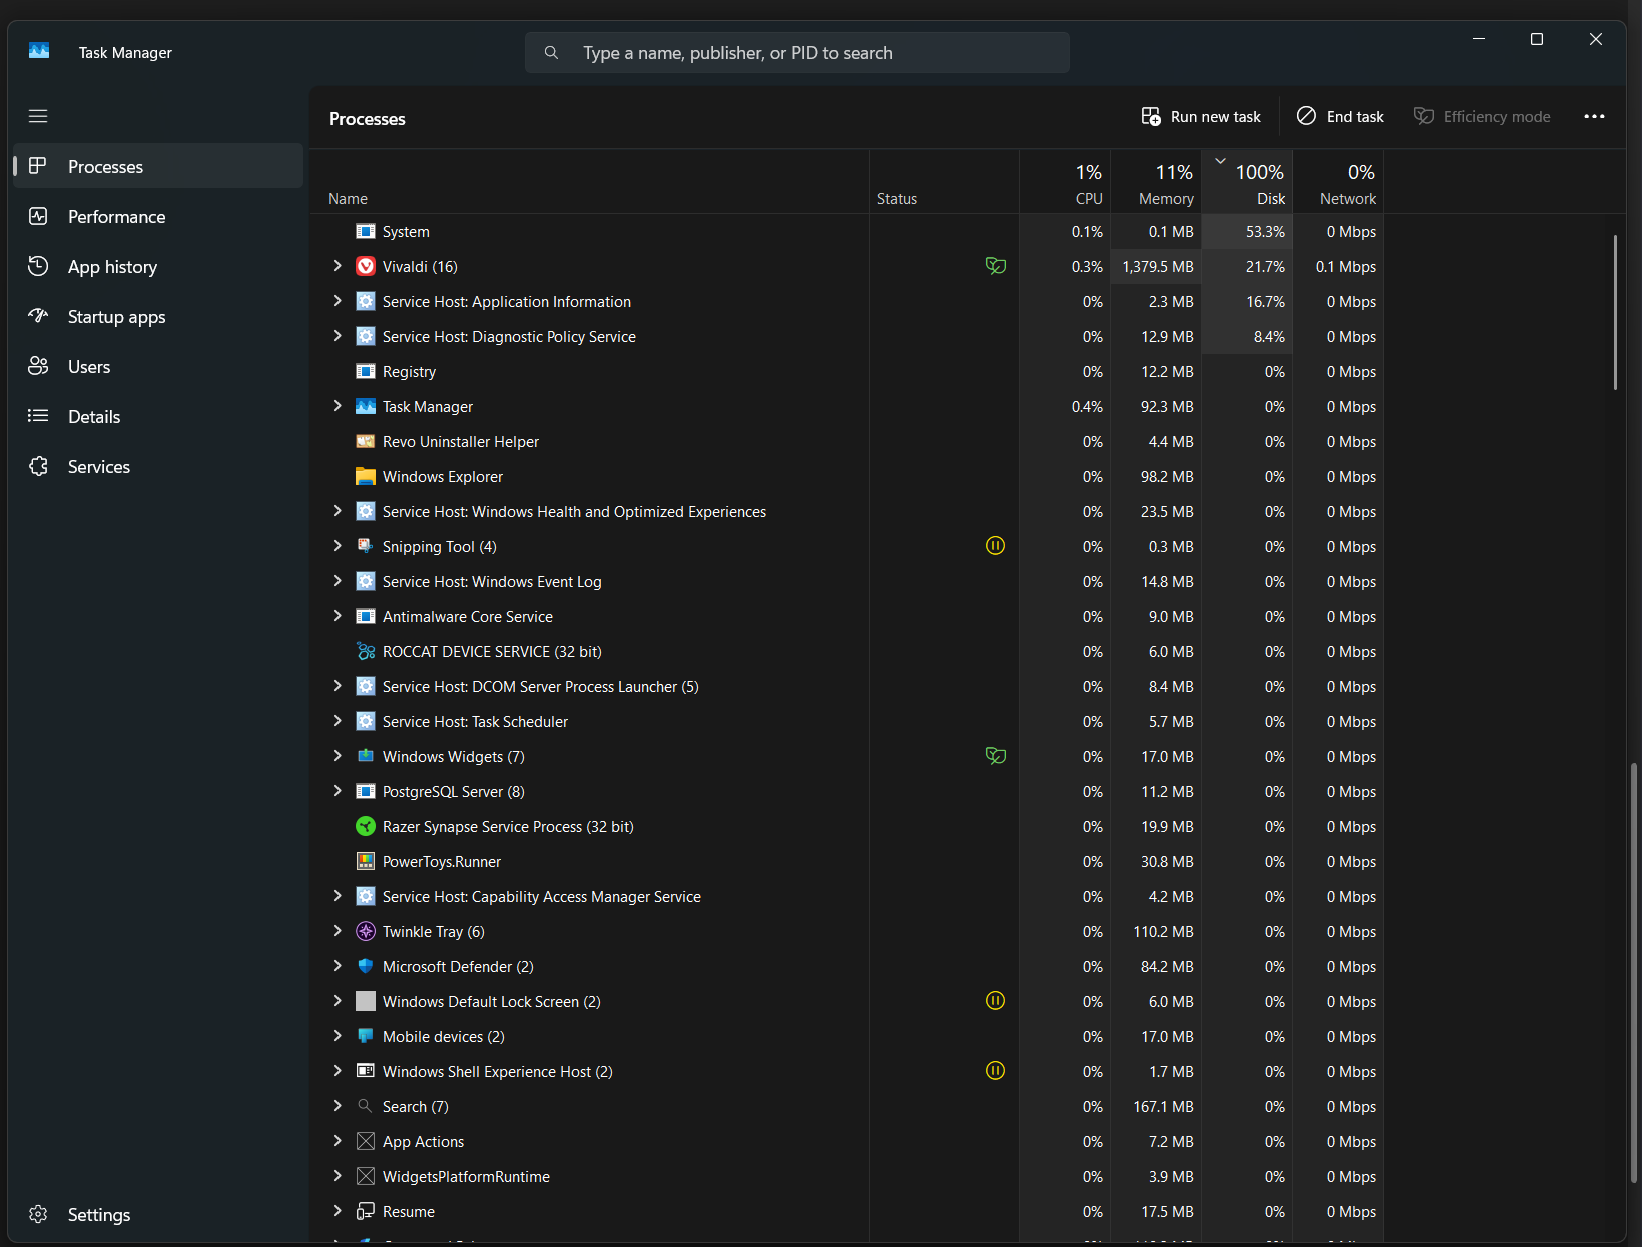Viewport: 1642px width, 1247px height.
Task: Click Vivaldi's 1,379.5 MB memory value
Action: (x=1158, y=267)
